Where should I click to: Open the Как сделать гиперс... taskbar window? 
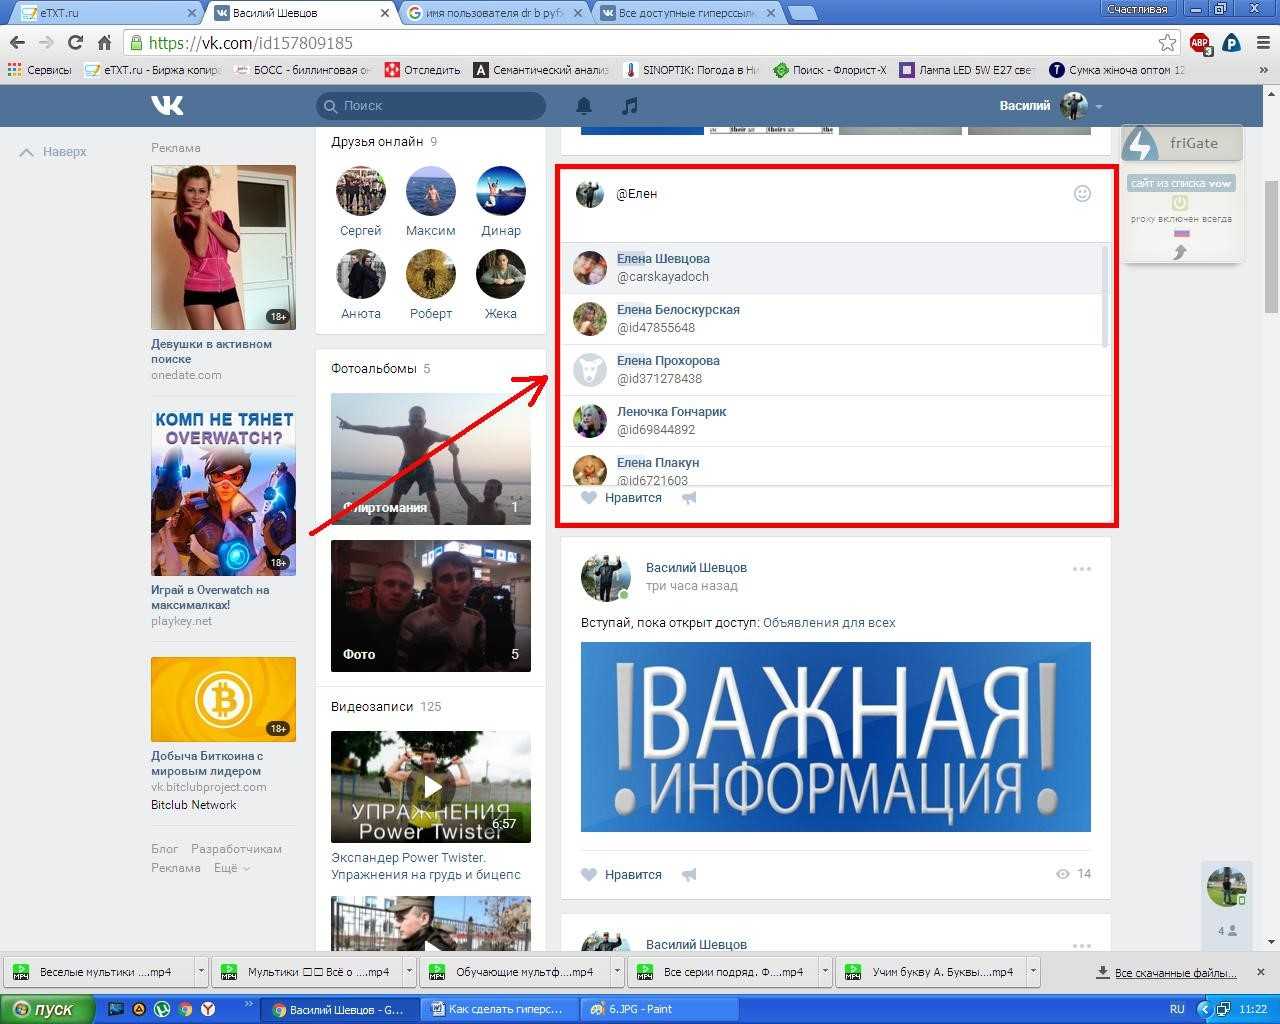[x=498, y=1009]
